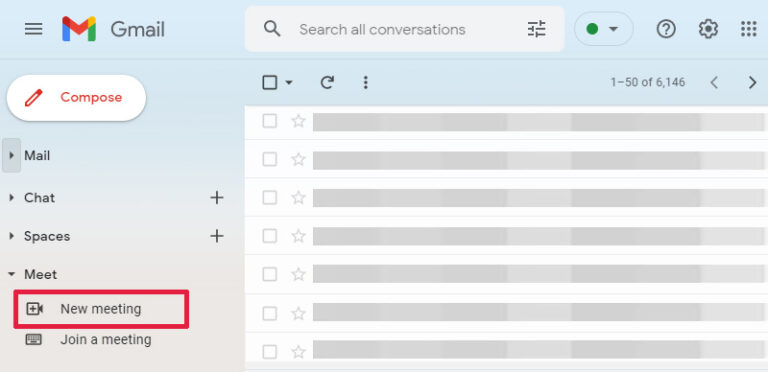Screen dimensions: 768x372
Task: Tick the select-all checkbox in the toolbar
Action: coord(270,82)
